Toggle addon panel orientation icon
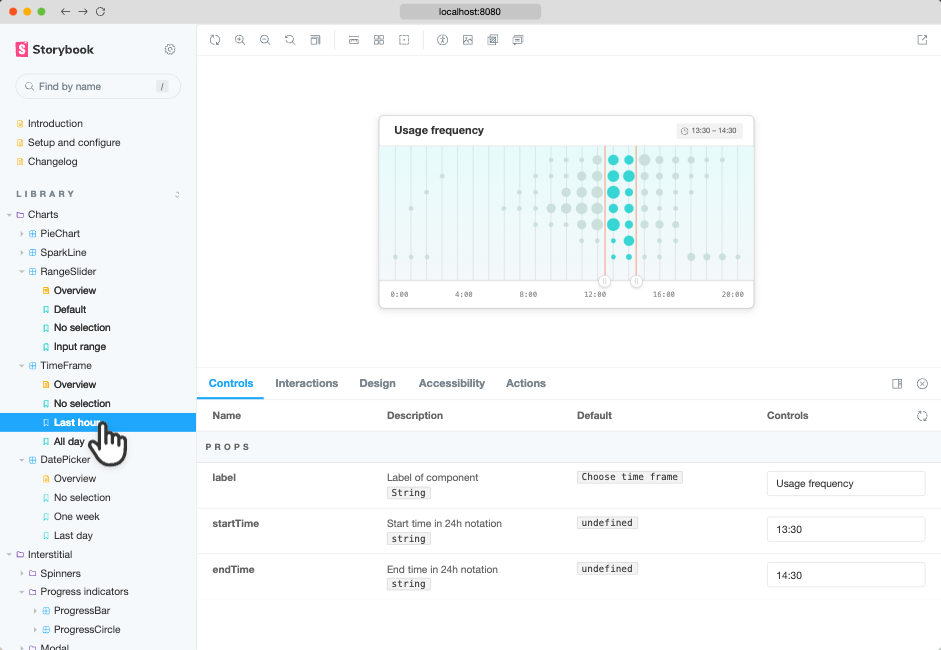Image resolution: width=941 pixels, height=650 pixels. [x=897, y=384]
